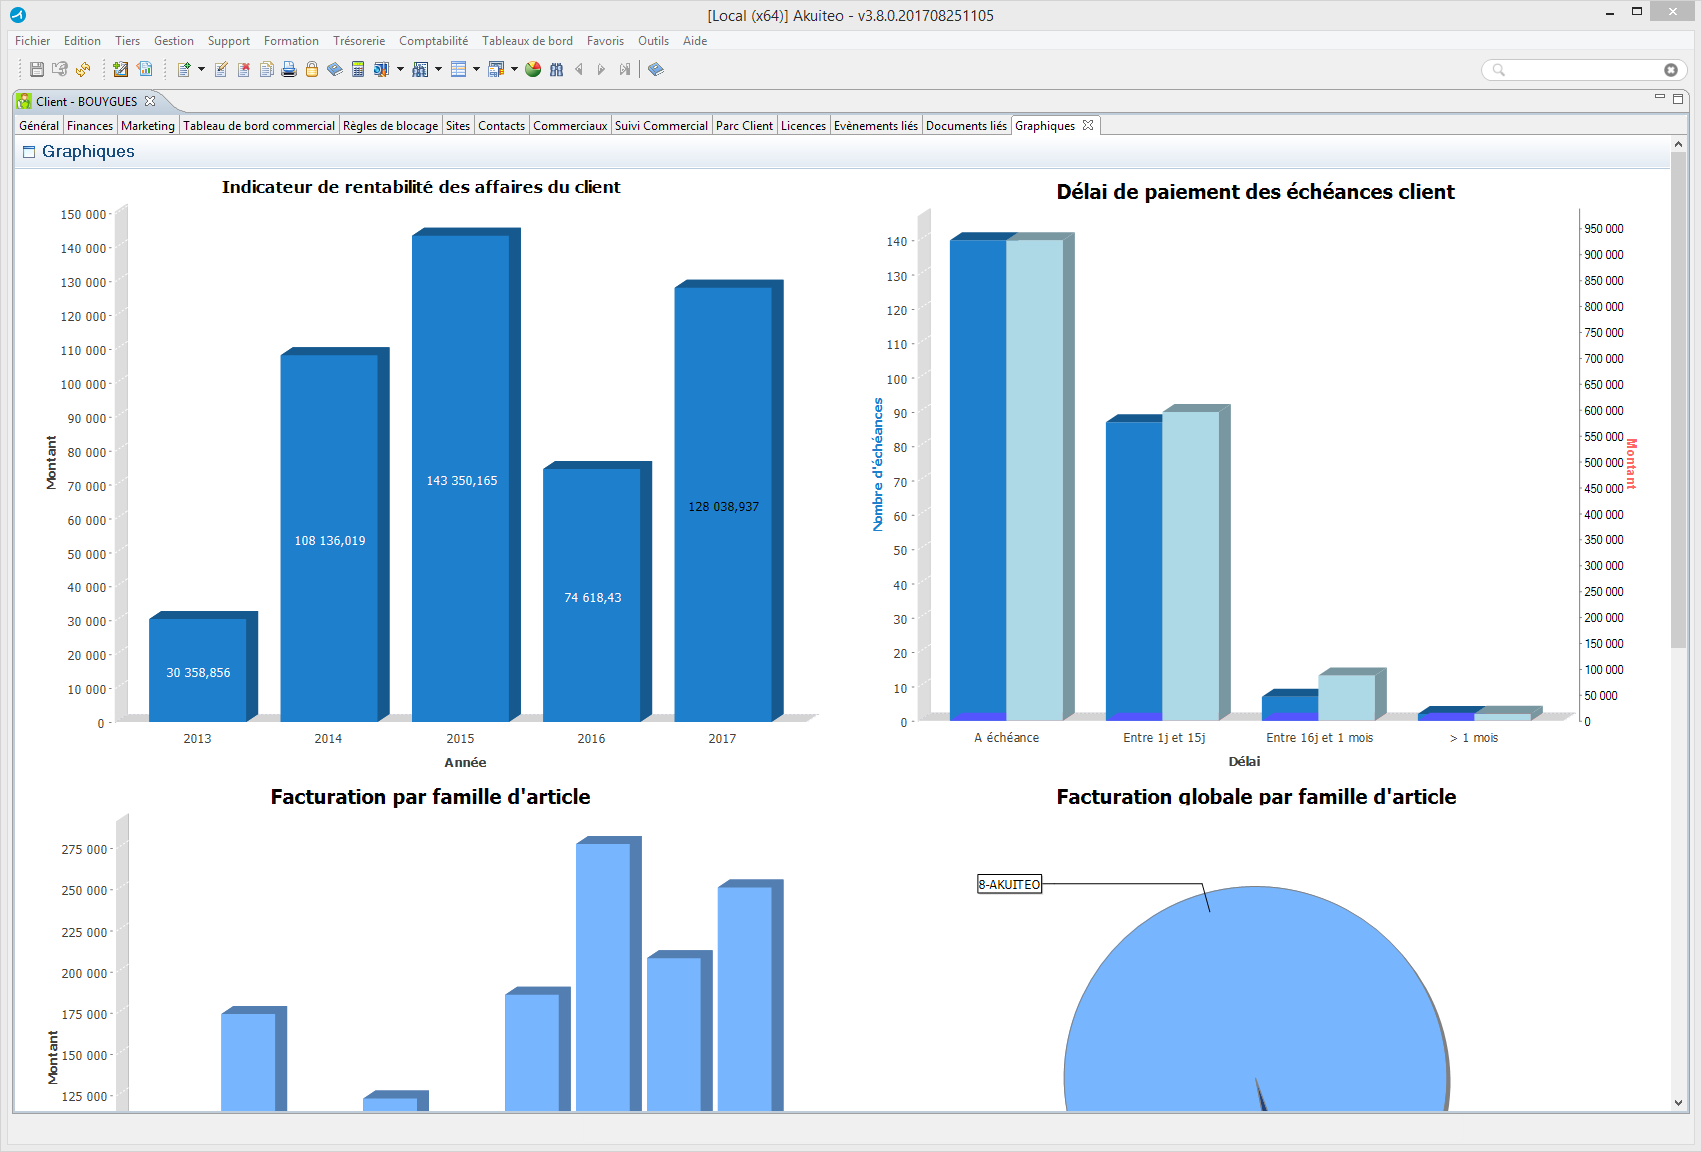Open the Comptabilité menu
Screen dimensions: 1702x1152
433,41
